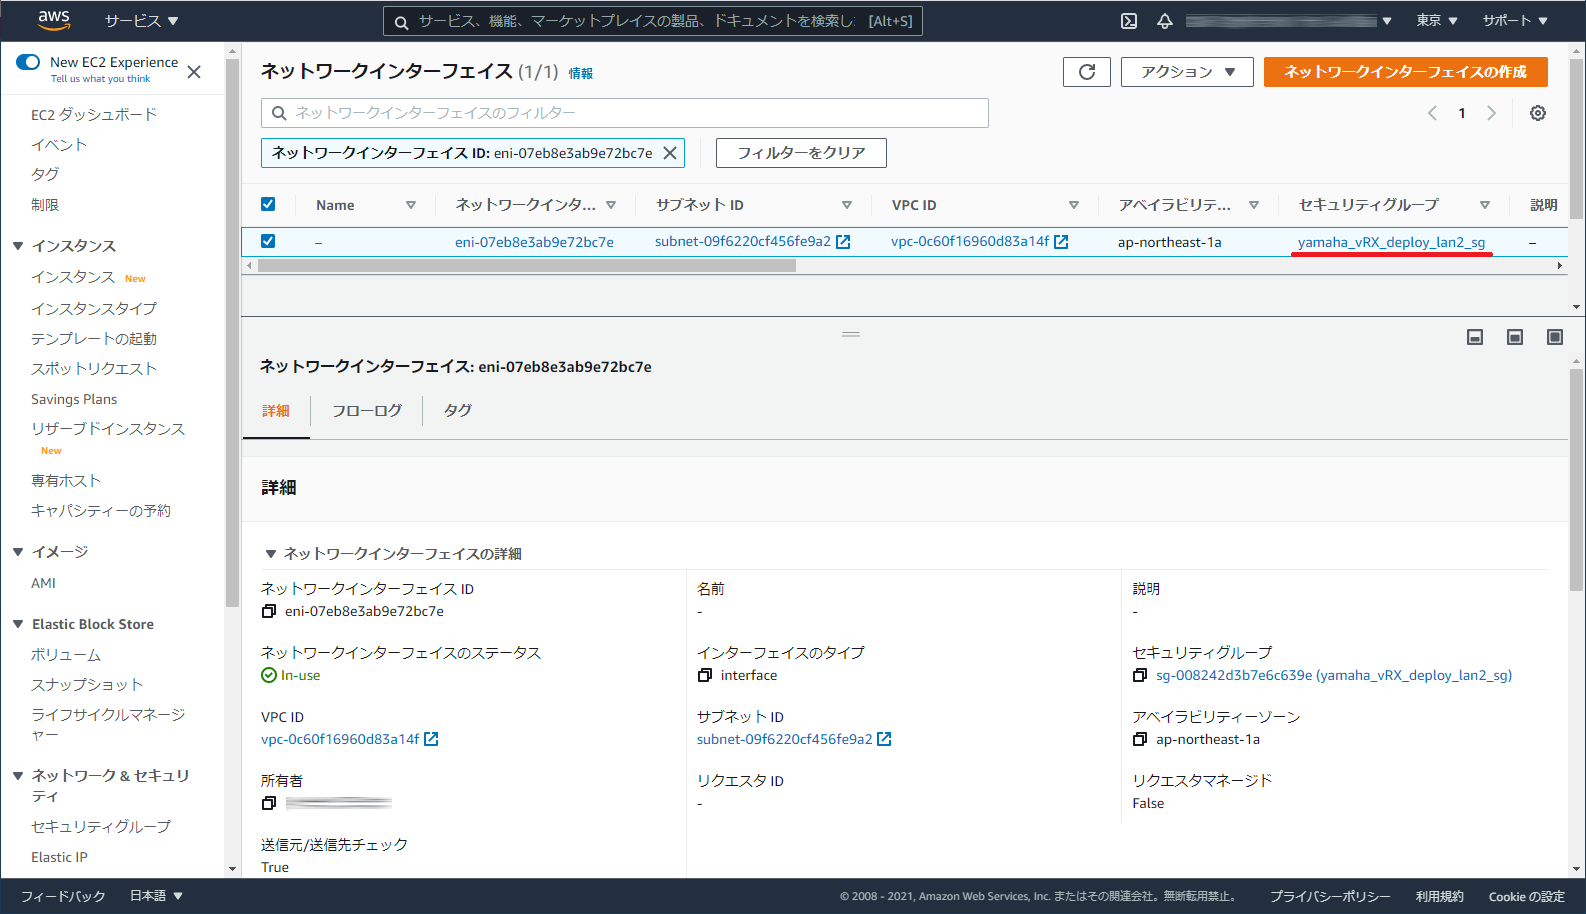Click the フィルターをクリア button
Viewport: 1586px width, 914px height.
801,153
